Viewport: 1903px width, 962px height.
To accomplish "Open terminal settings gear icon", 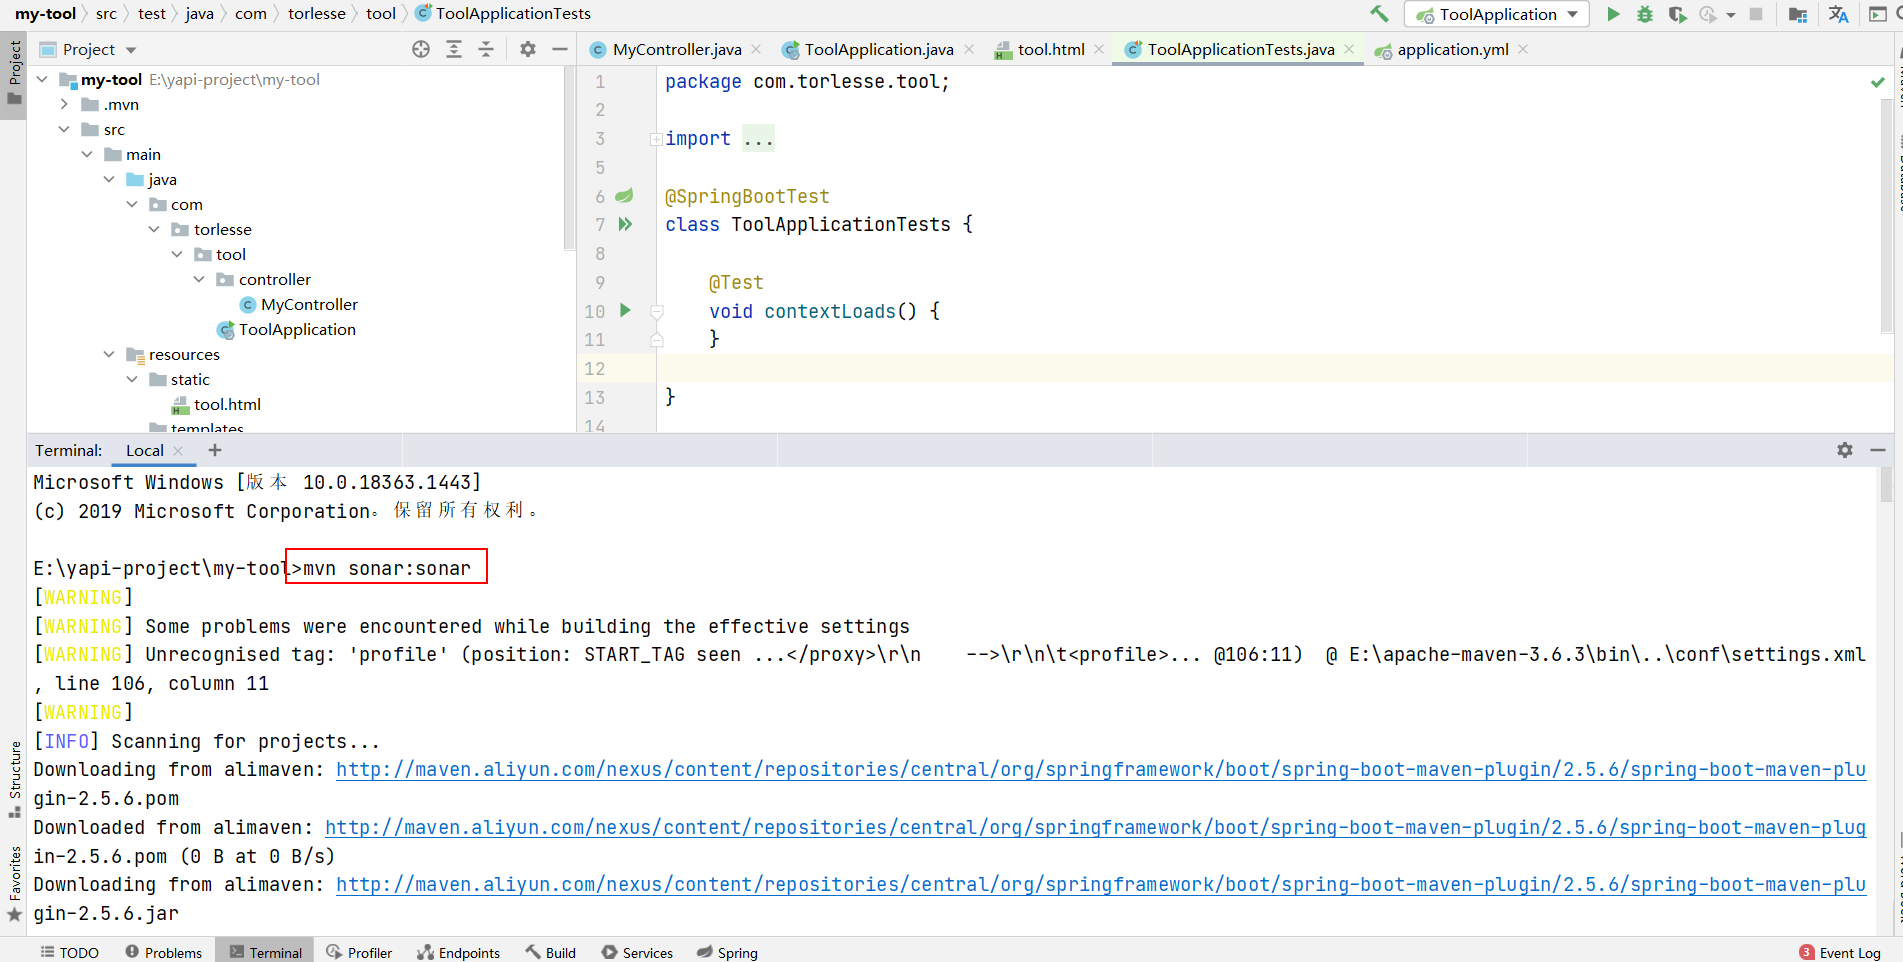I will [x=1845, y=450].
